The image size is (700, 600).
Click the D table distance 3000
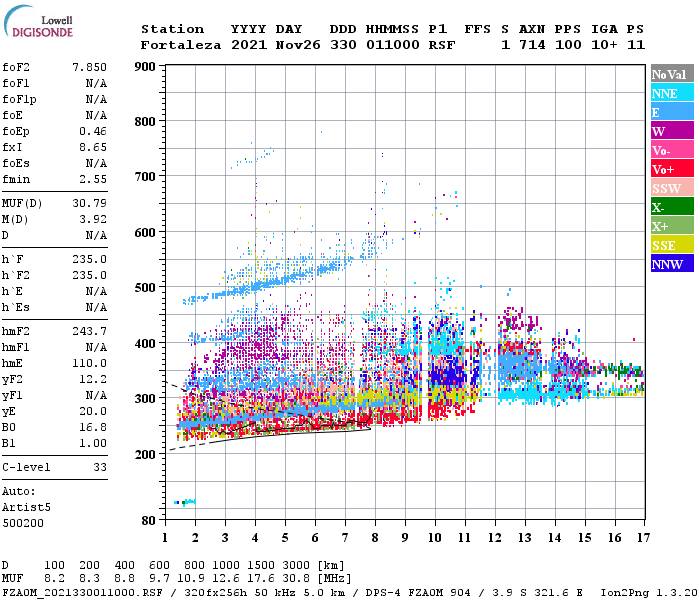(x=296, y=566)
